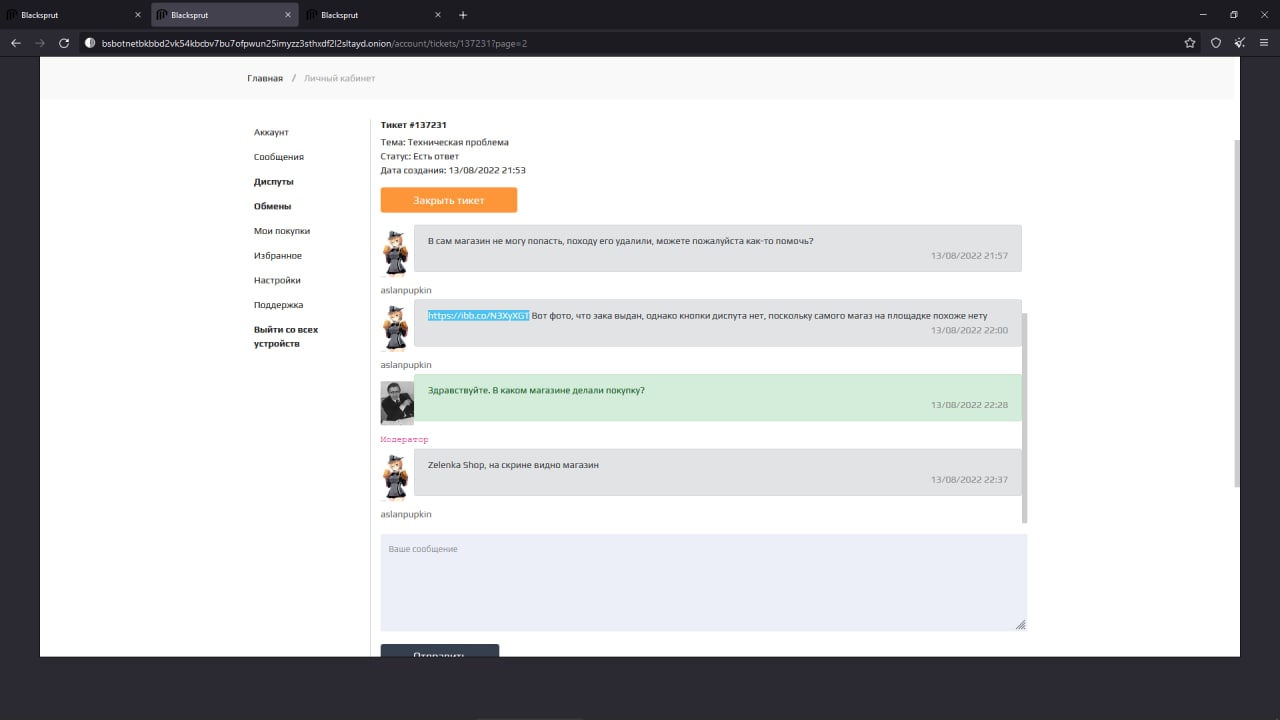Click the moderator's avatar photo
This screenshot has height=720, width=1280.
click(x=397, y=402)
